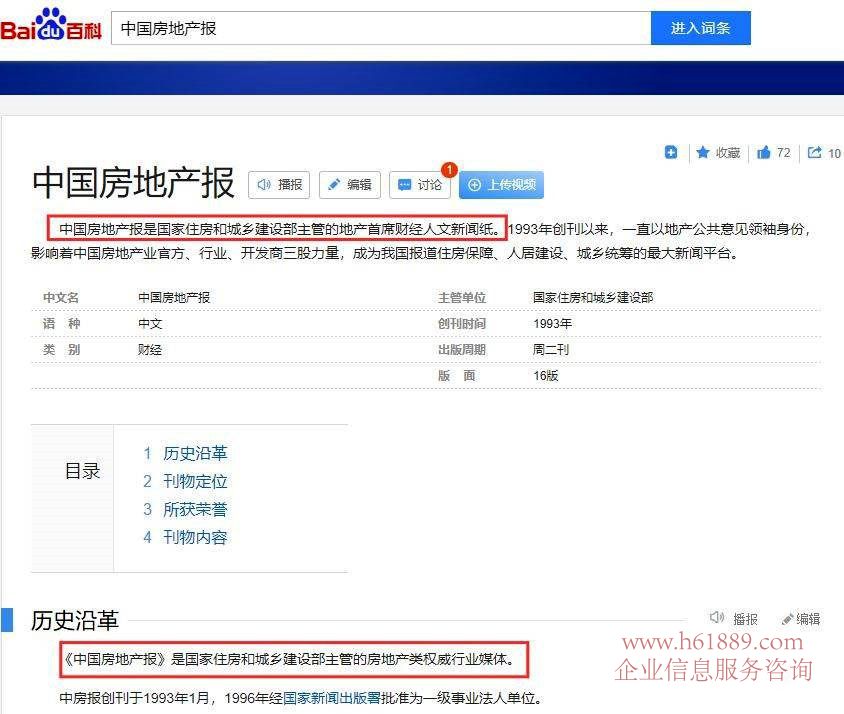Open 编辑 pencil button beside title

[351, 185]
